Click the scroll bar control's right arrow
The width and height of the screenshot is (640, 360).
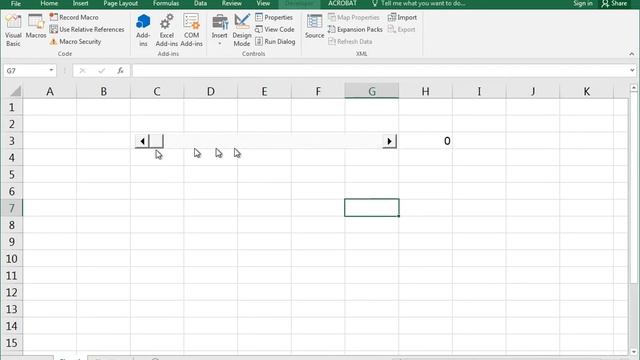coord(389,141)
